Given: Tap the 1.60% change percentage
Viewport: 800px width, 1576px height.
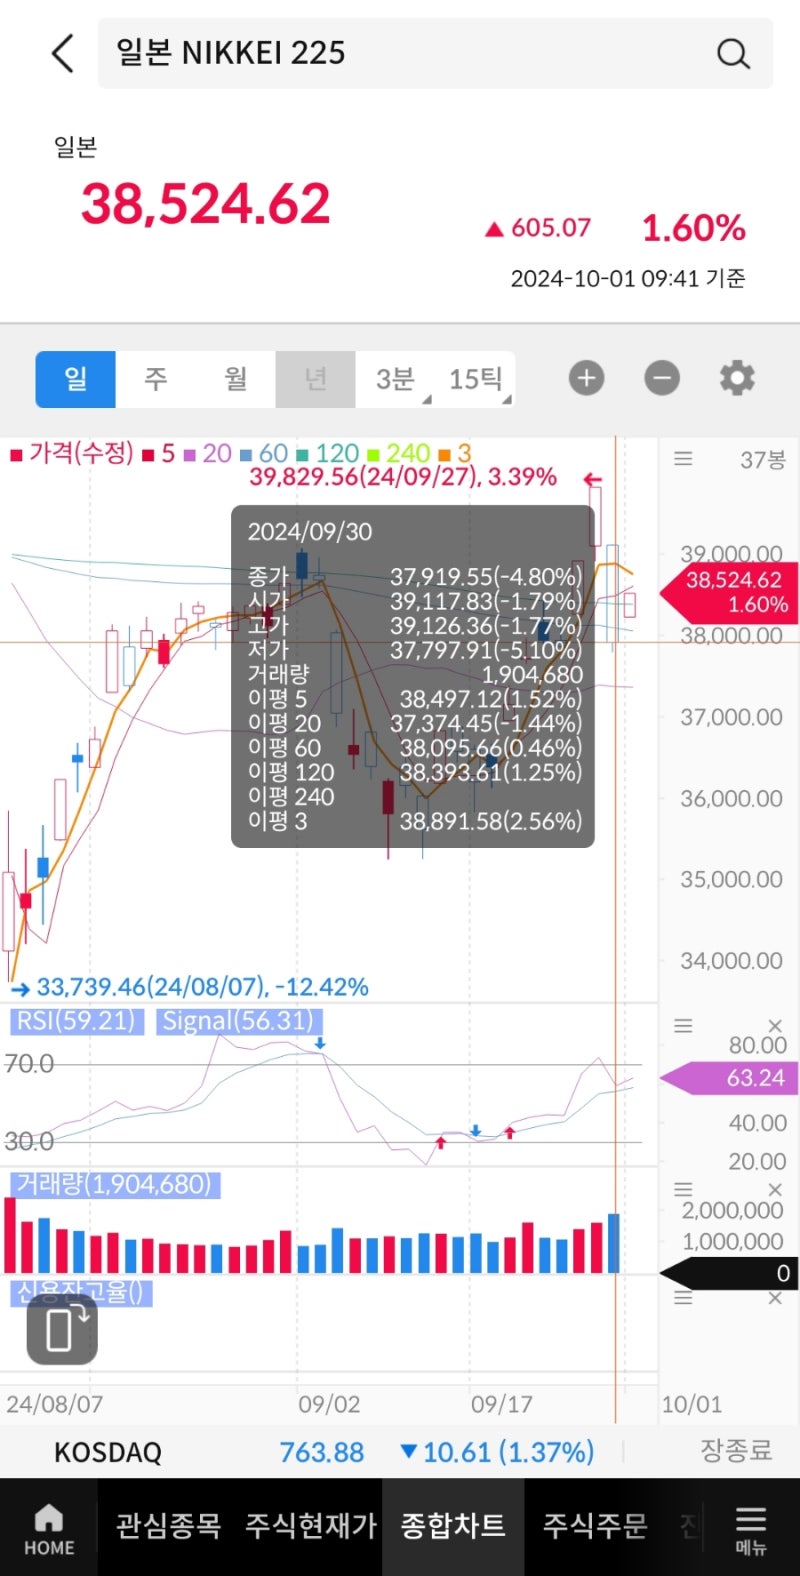Looking at the screenshot, I should coord(694,228).
